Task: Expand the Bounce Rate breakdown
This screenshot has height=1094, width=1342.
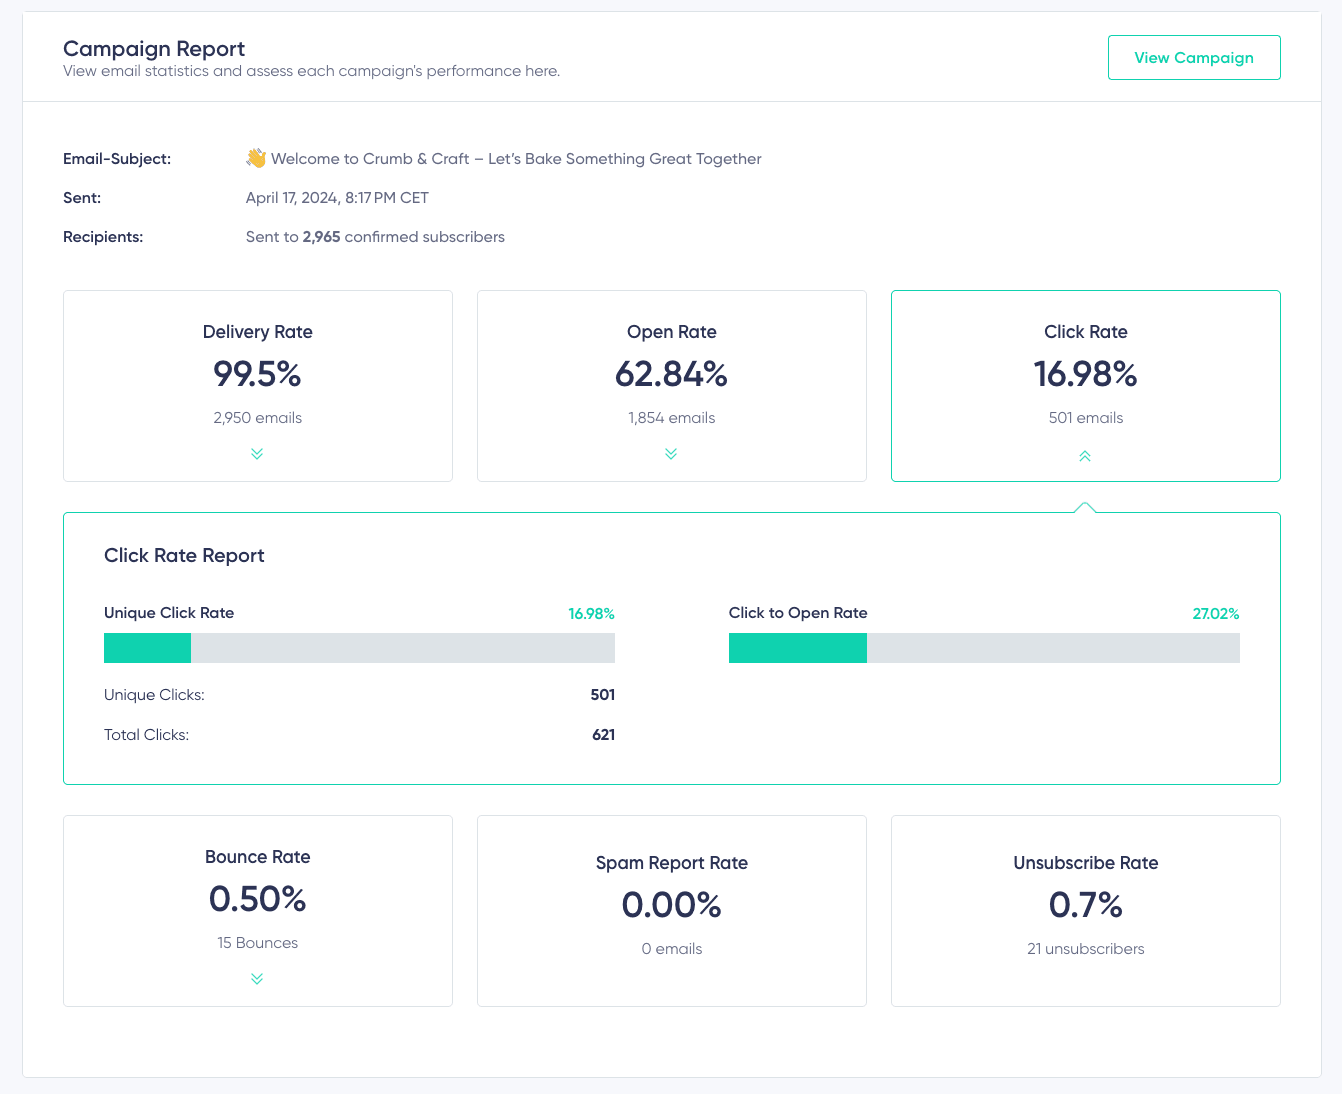Action: (257, 979)
